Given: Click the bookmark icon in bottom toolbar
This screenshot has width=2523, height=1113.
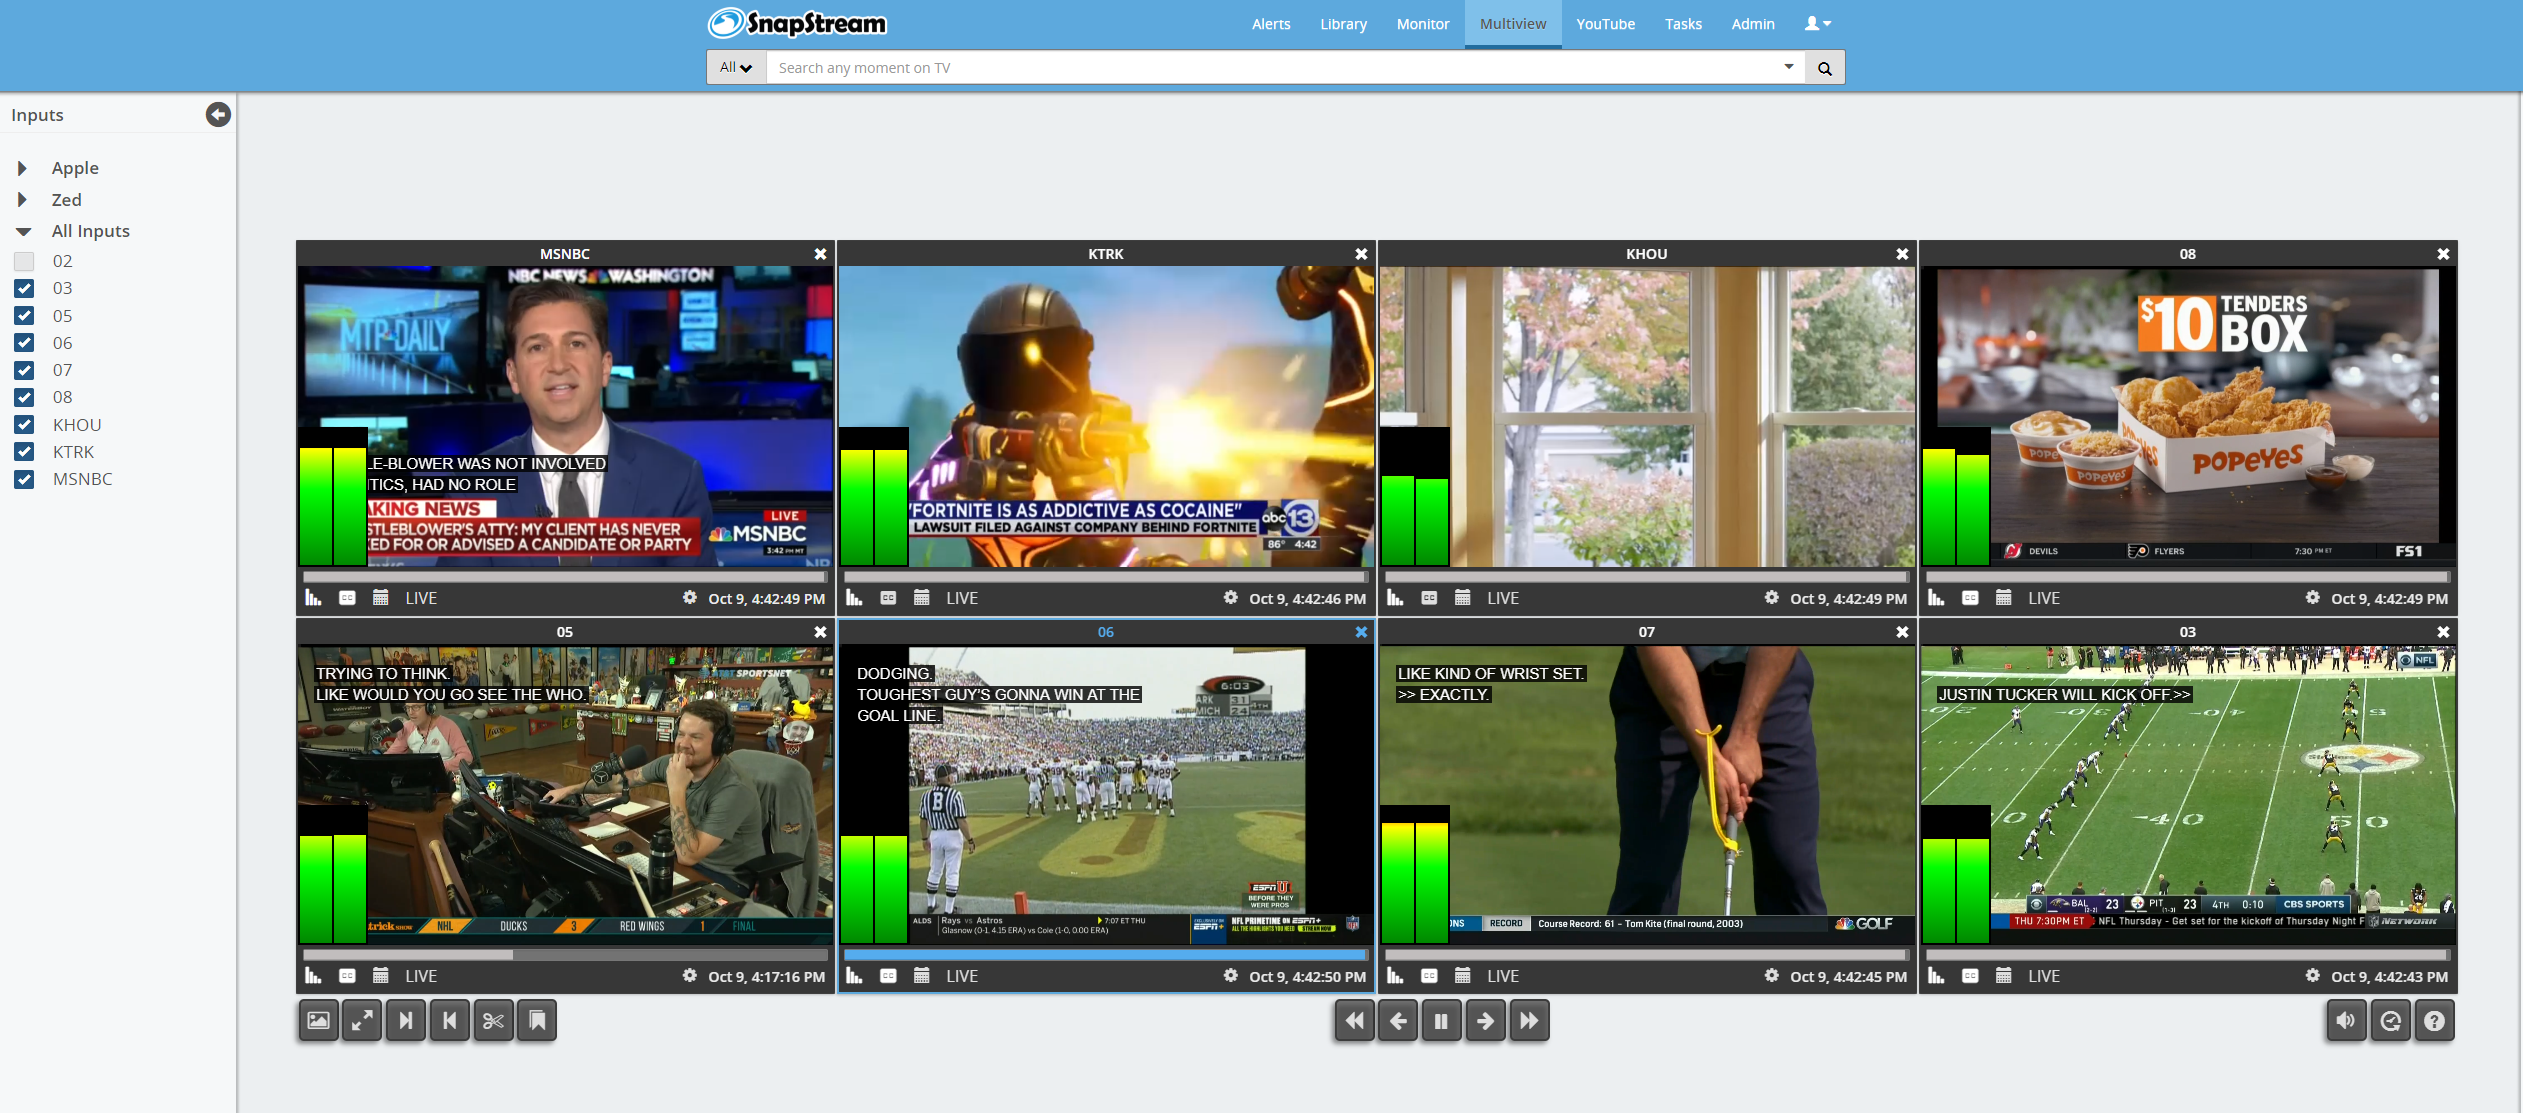Looking at the screenshot, I should 537,1021.
